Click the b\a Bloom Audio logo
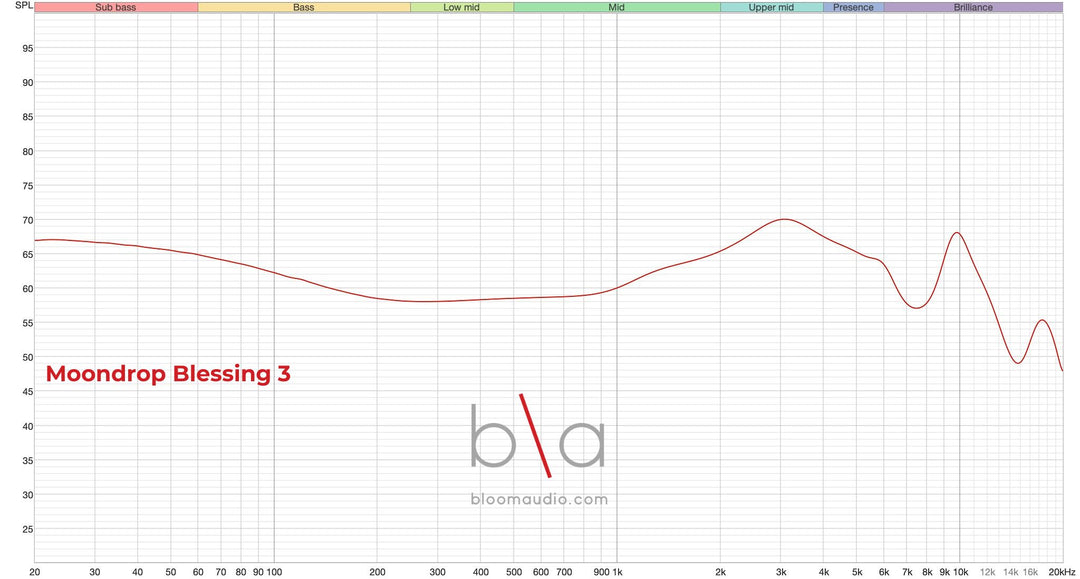 (538, 435)
